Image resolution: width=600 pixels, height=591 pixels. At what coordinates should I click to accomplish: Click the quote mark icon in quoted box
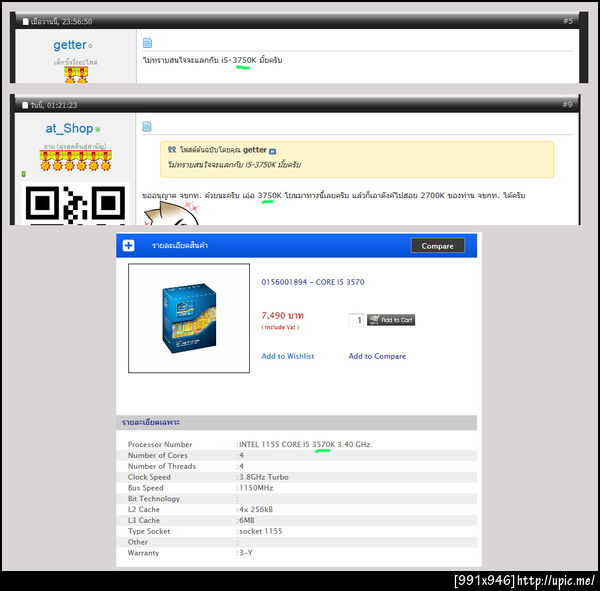(x=172, y=150)
